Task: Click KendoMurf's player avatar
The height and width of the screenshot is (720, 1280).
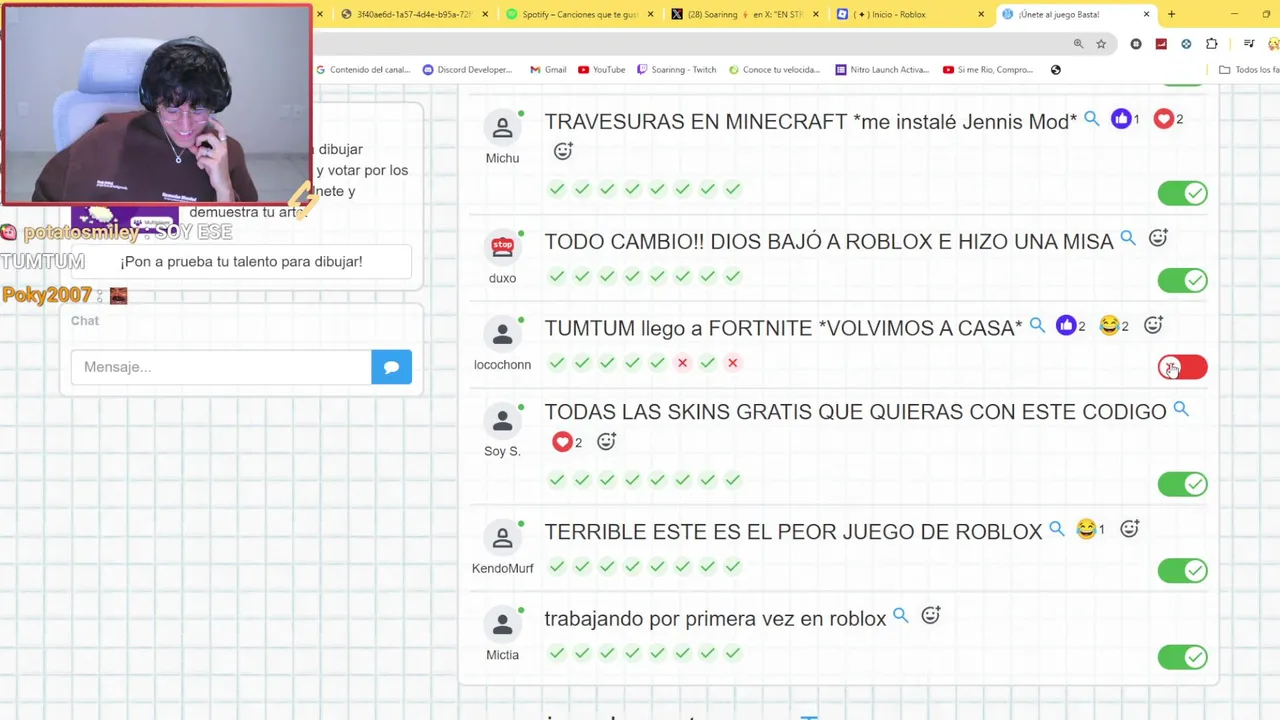Action: [502, 538]
